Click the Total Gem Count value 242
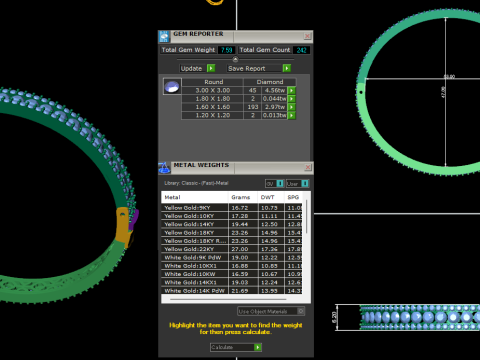The width and height of the screenshot is (480, 360). 302,50
